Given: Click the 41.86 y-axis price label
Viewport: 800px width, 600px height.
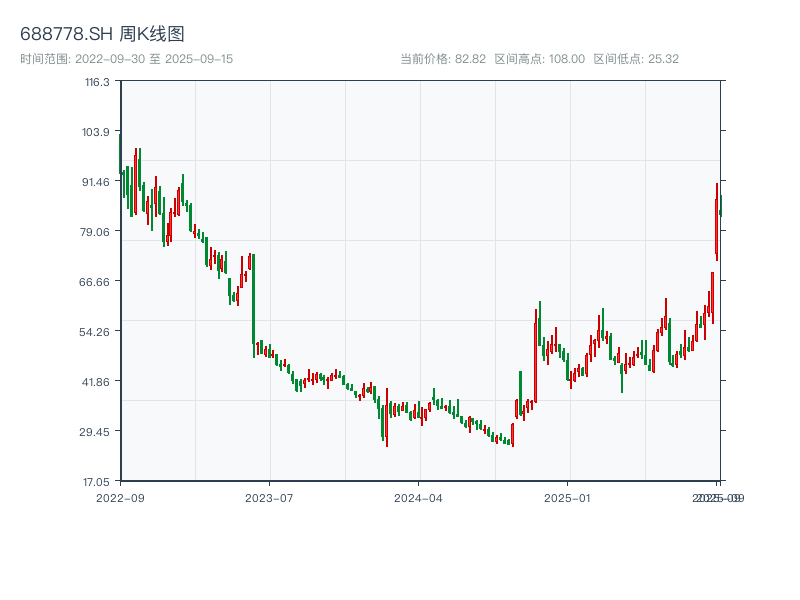Looking at the screenshot, I should click(96, 382).
